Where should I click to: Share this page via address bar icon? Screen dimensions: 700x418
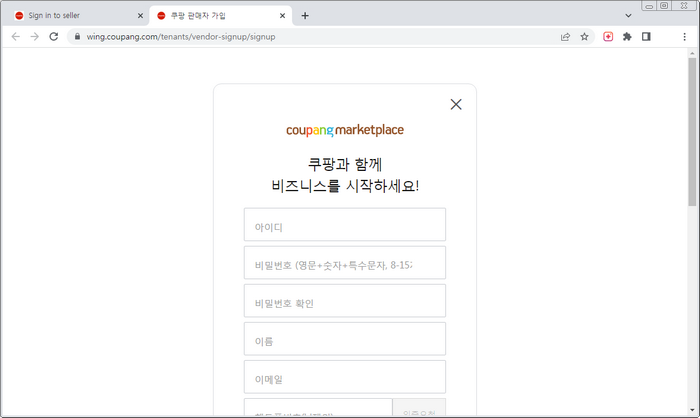[565, 37]
